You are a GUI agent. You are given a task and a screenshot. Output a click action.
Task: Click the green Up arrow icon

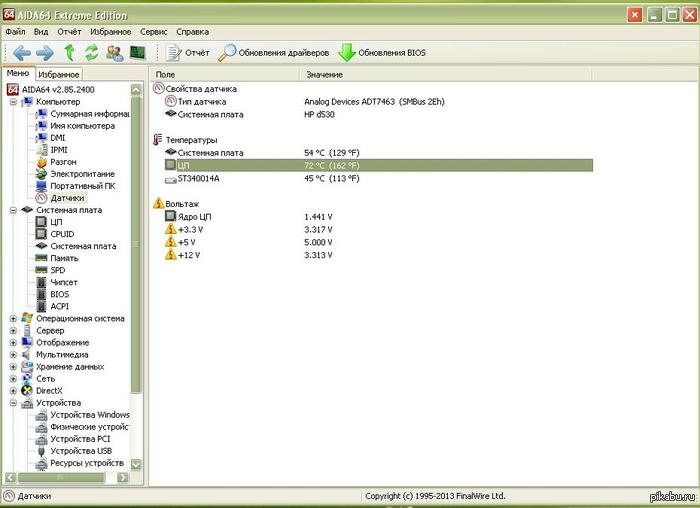click(69, 52)
